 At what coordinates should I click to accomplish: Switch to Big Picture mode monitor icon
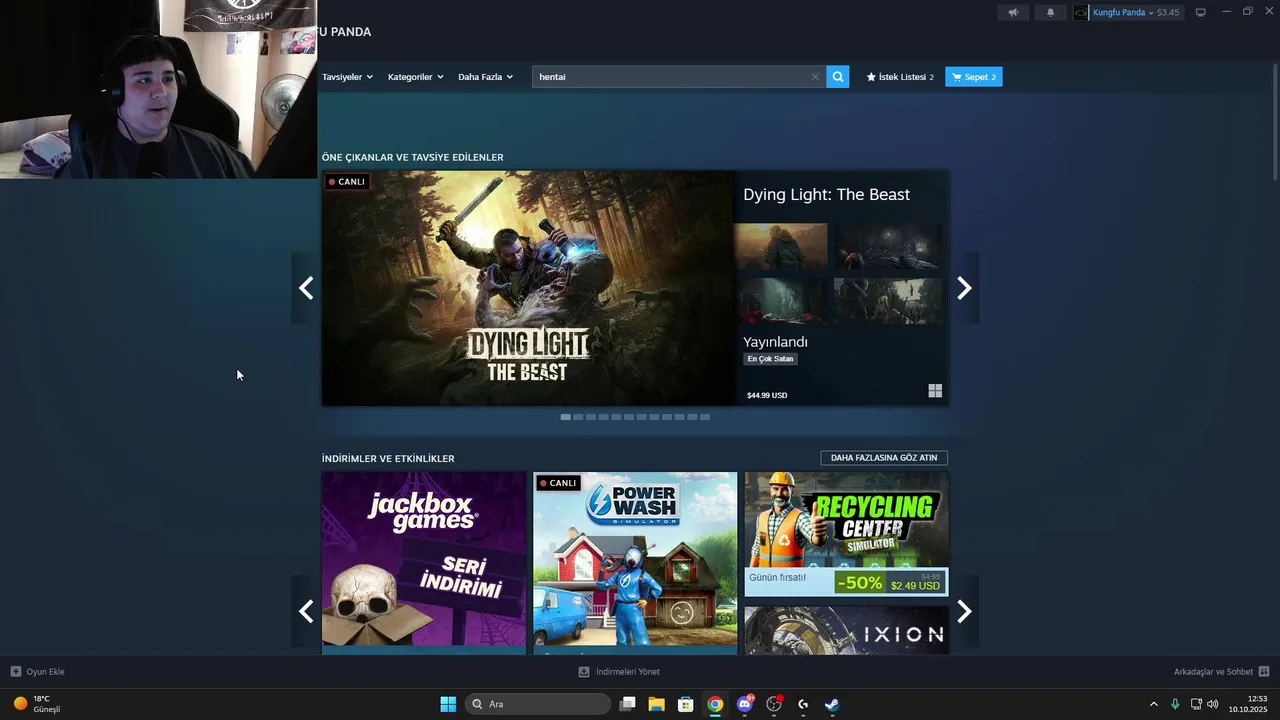pos(1201,12)
